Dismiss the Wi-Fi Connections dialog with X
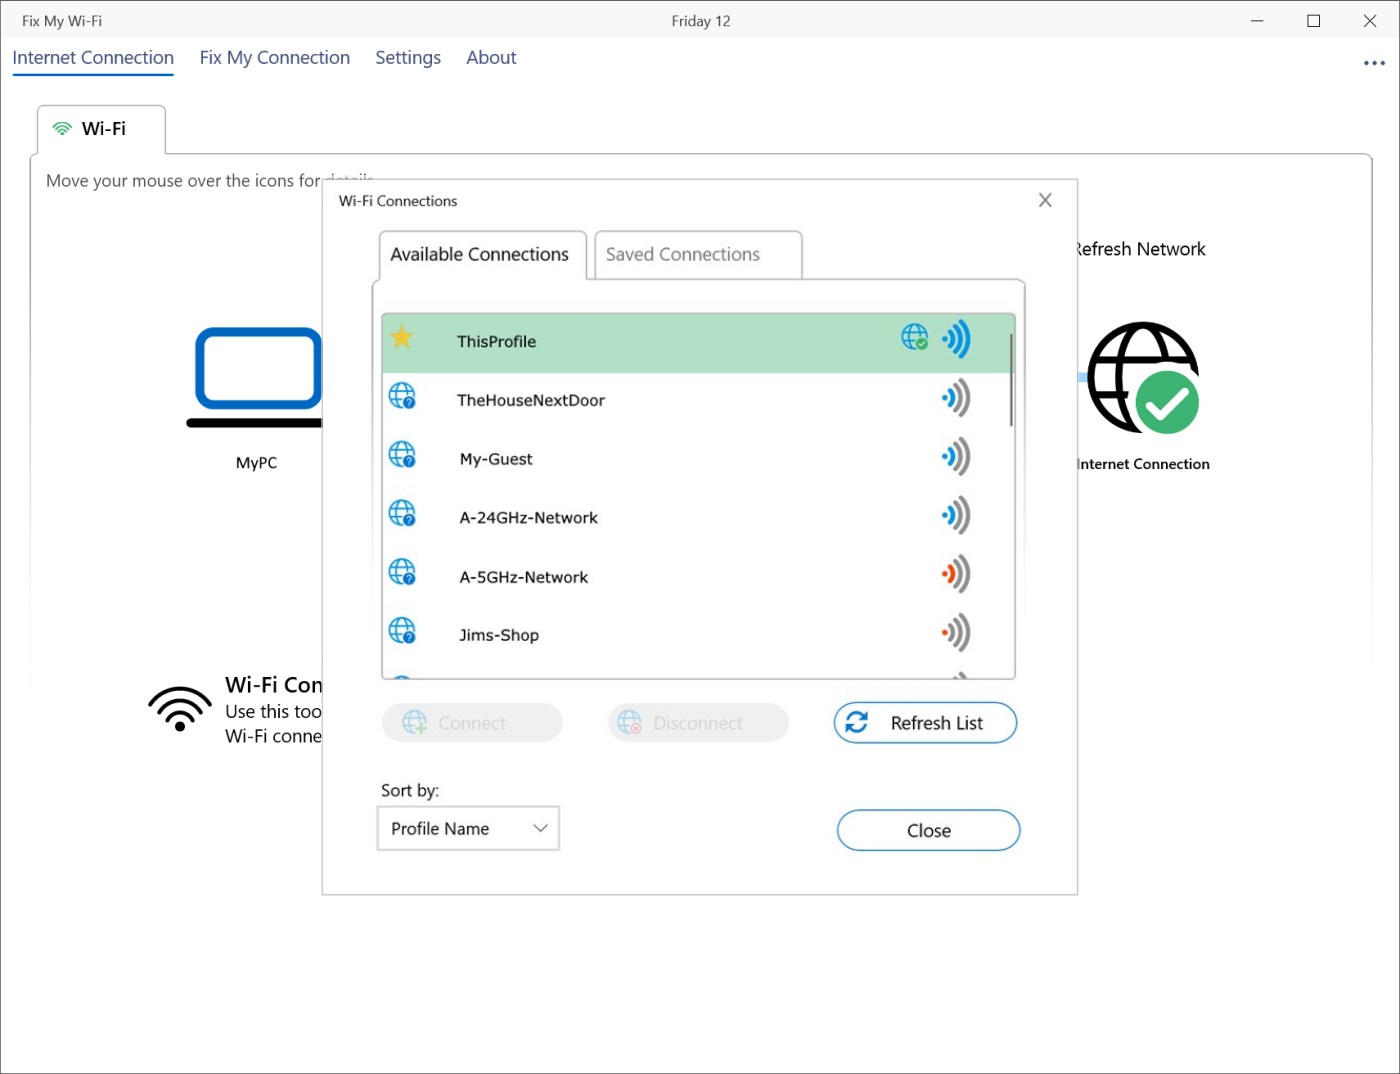 pyautogui.click(x=1045, y=200)
